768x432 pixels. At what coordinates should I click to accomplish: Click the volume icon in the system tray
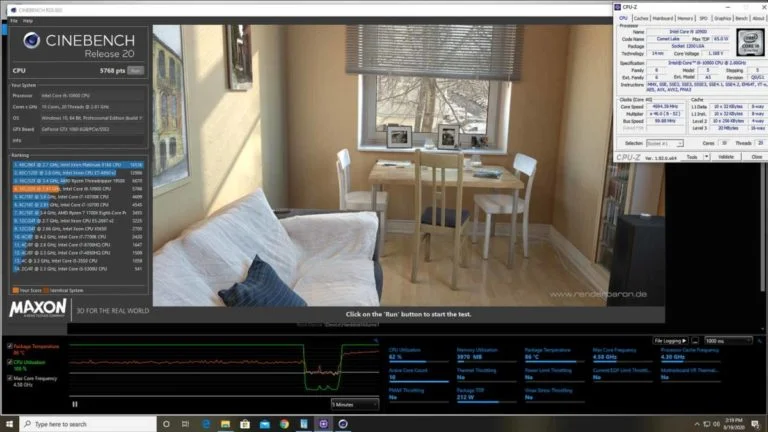coord(717,424)
